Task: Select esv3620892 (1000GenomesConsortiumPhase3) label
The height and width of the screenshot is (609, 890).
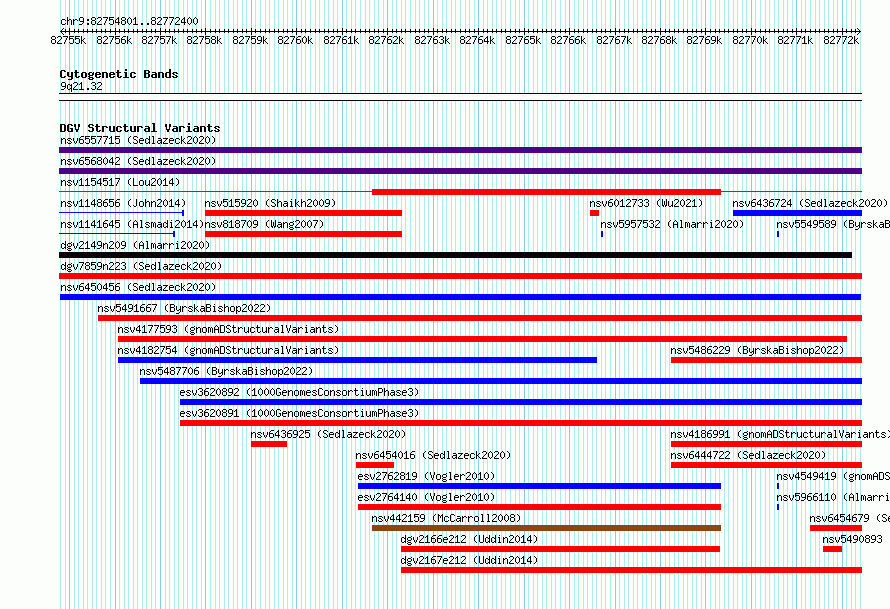Action: [299, 392]
